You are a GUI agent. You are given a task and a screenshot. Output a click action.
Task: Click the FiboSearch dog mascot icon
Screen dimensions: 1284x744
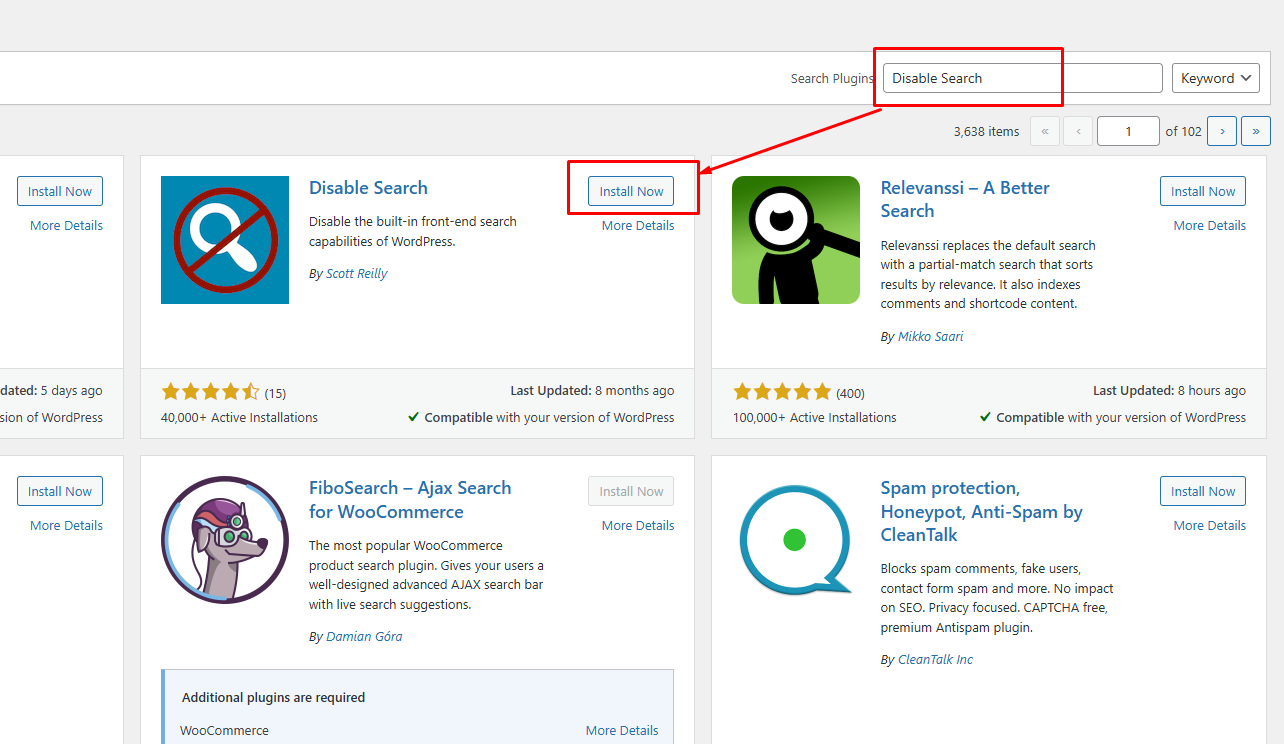[x=225, y=540]
